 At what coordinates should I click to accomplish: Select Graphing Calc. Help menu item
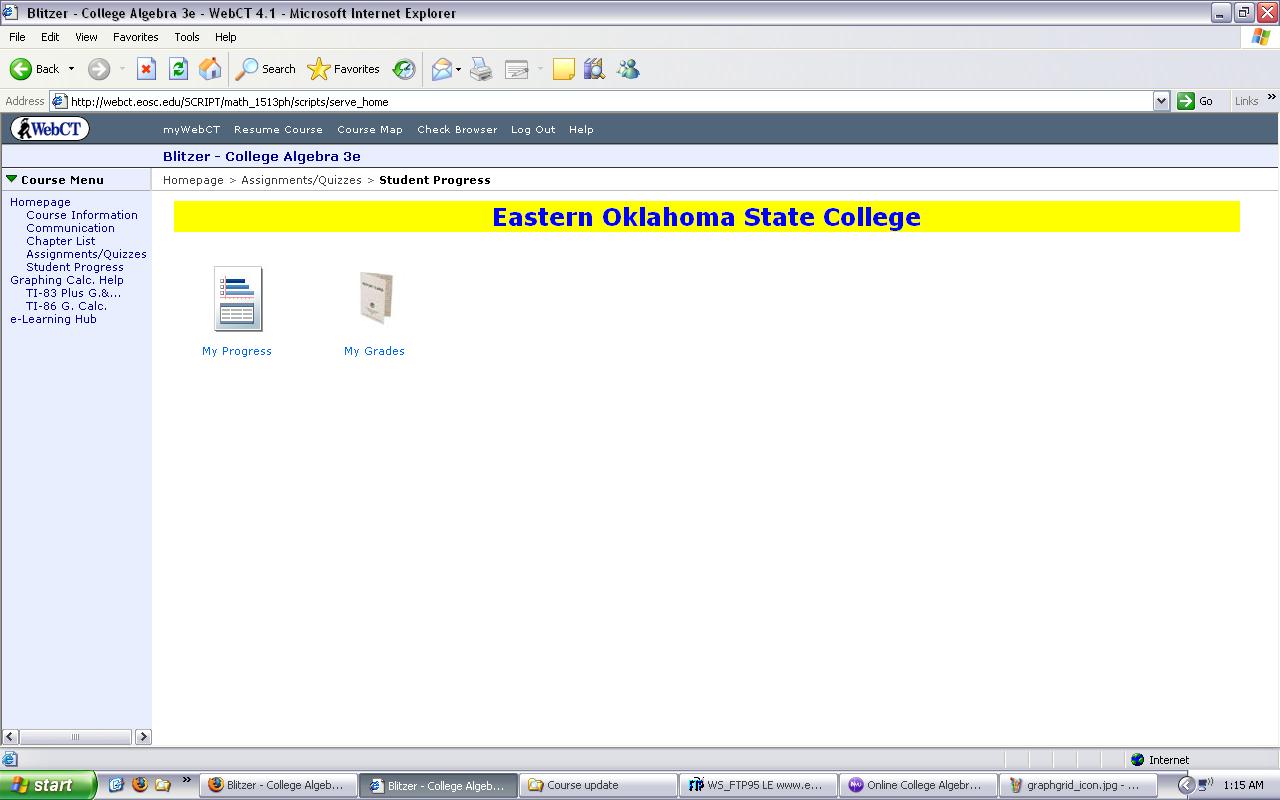(x=67, y=280)
